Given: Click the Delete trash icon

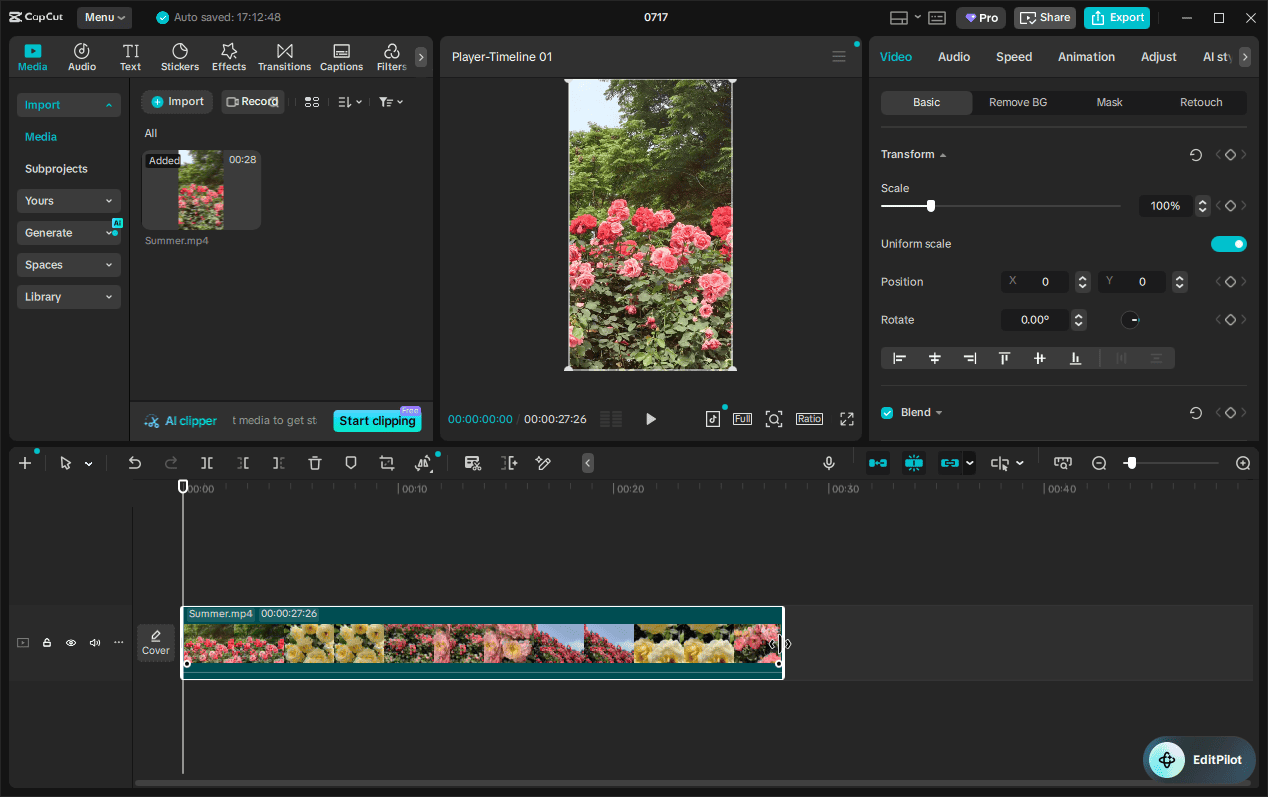Looking at the screenshot, I should [x=315, y=463].
